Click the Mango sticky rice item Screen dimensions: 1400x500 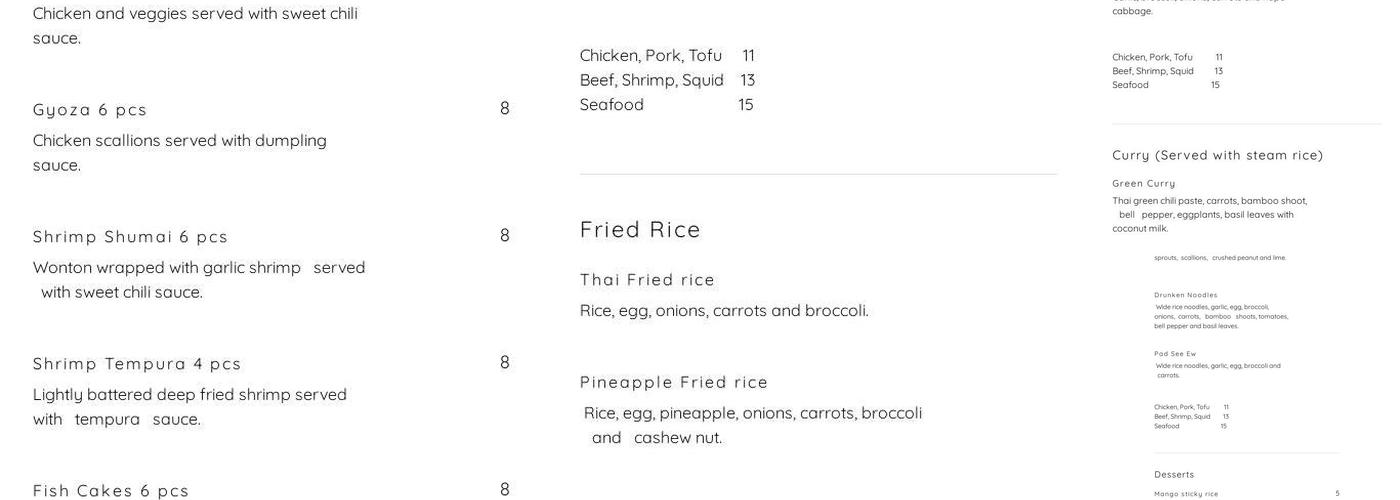tap(1186, 493)
